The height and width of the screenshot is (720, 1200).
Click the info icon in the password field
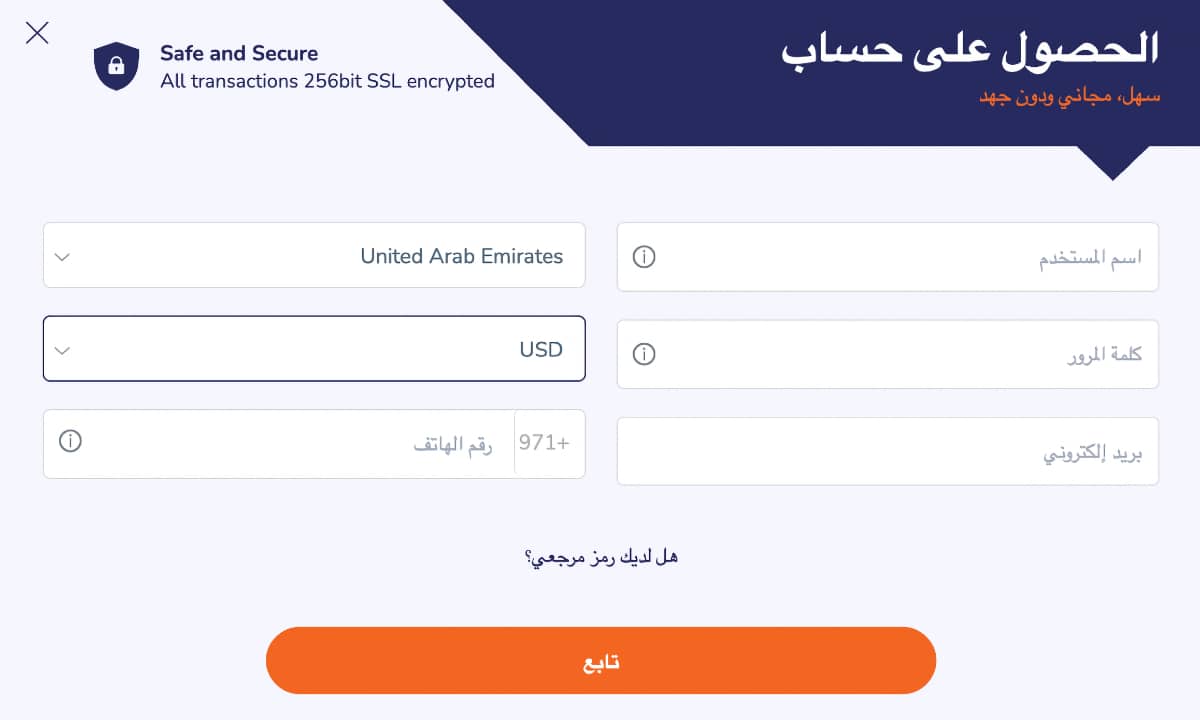point(645,354)
